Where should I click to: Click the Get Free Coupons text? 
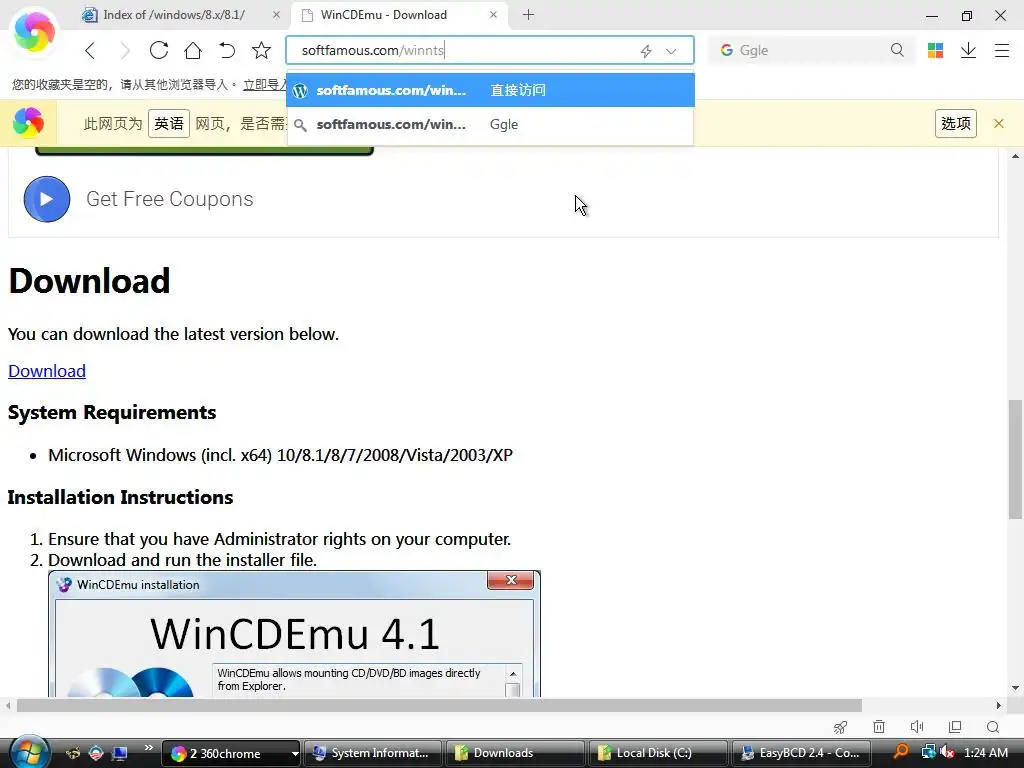click(170, 199)
